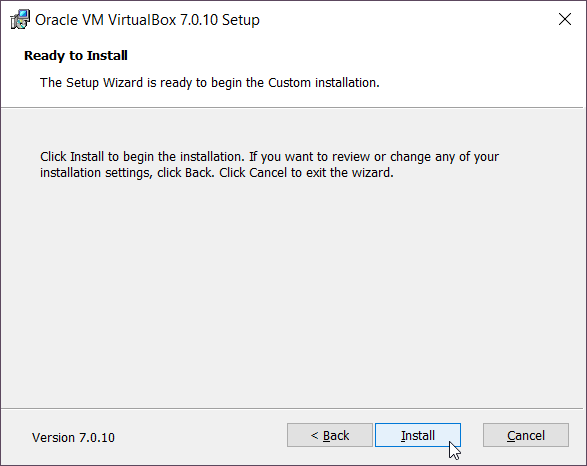Image resolution: width=587 pixels, height=466 pixels.
Task: Click the VirtualBox installer icon in title bar
Action: (20, 19)
